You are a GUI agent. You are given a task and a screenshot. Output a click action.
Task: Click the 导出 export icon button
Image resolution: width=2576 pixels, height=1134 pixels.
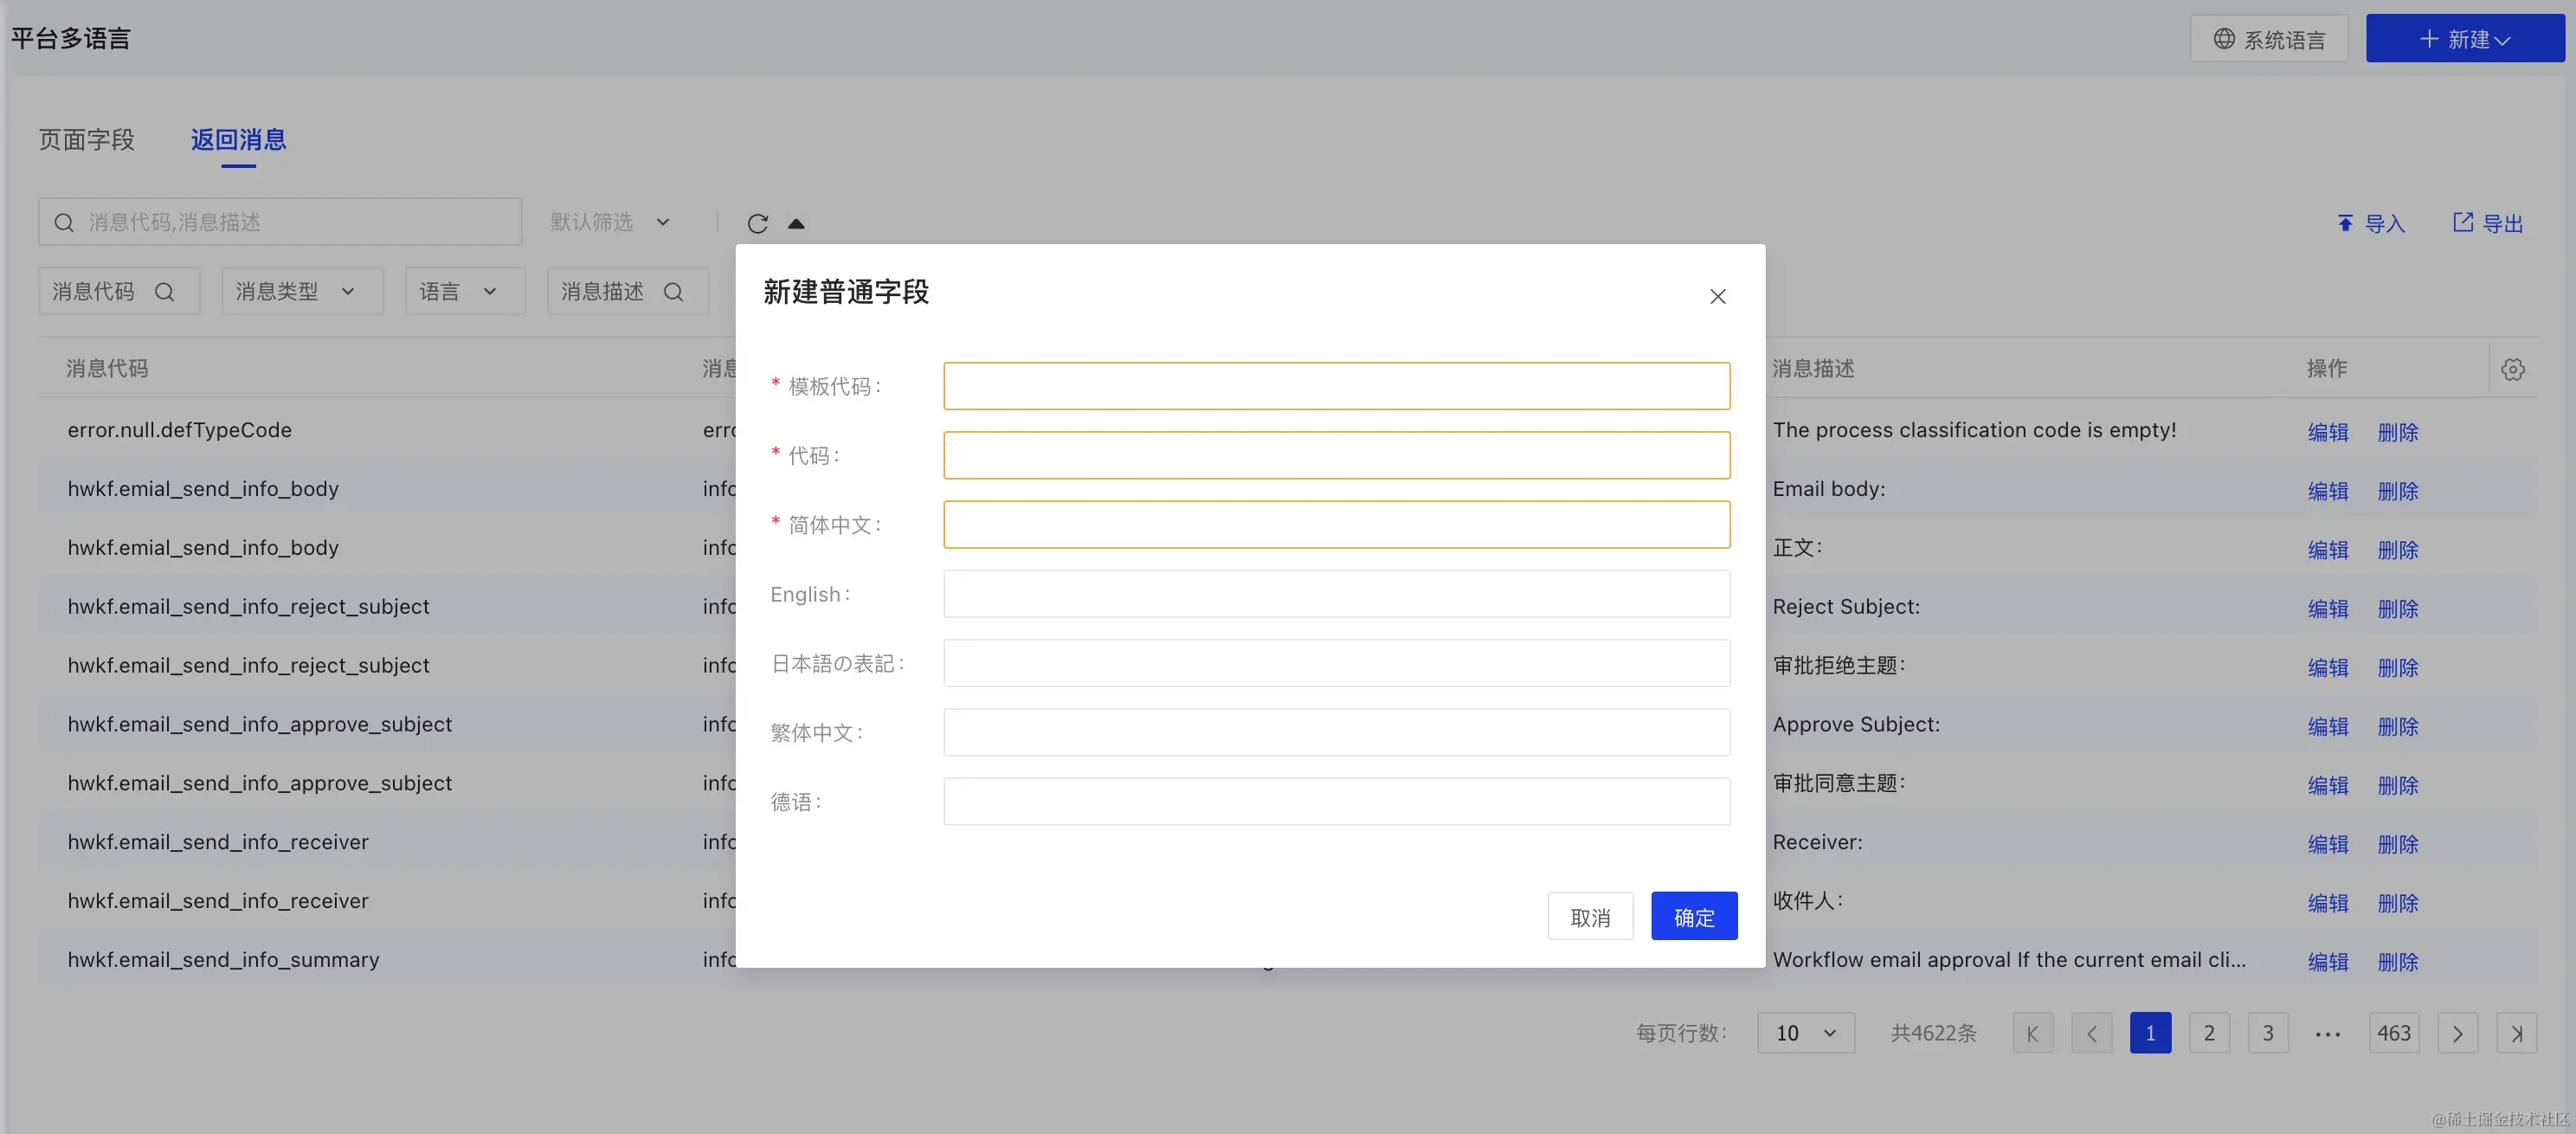tap(2487, 223)
